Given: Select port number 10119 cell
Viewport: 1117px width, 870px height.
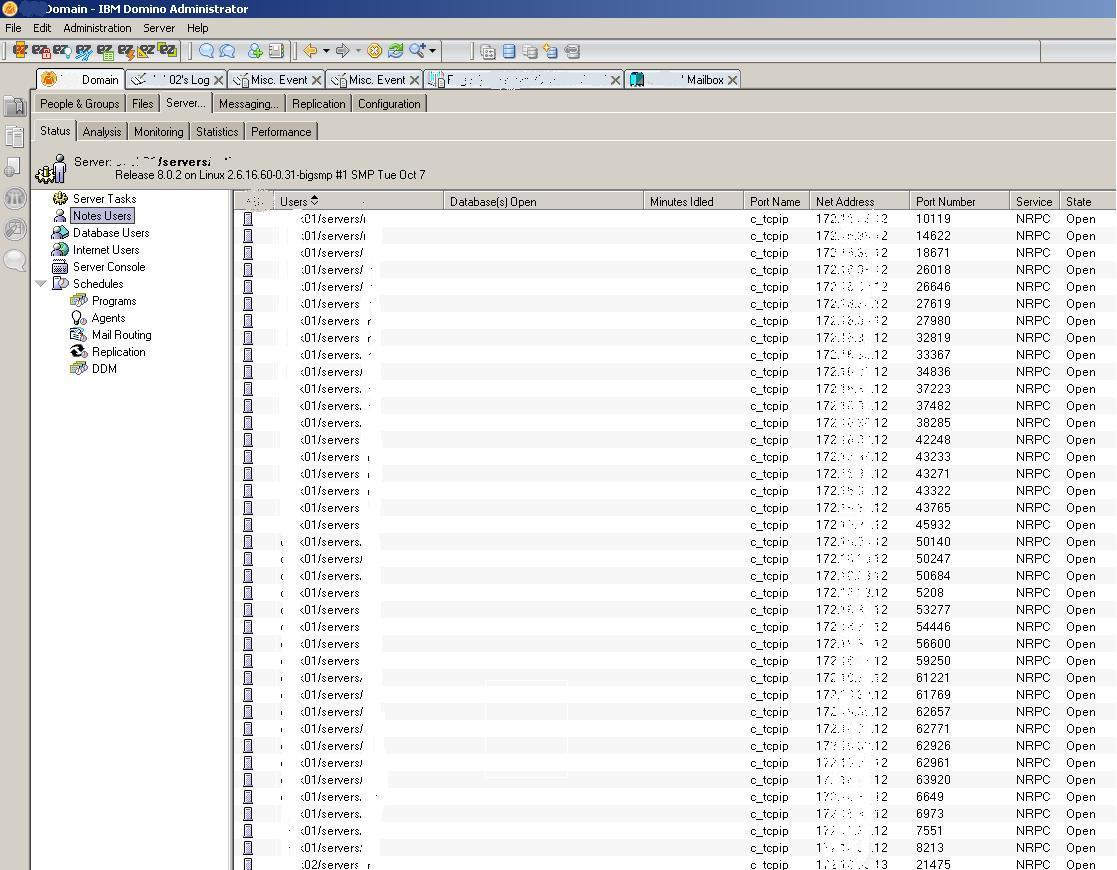Looking at the screenshot, I should click(933, 219).
